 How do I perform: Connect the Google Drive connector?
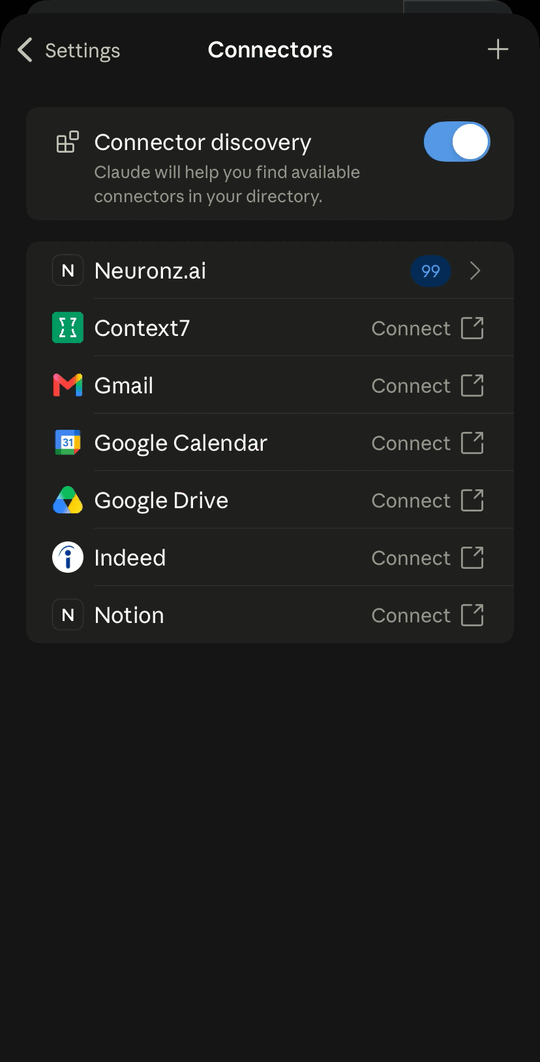click(x=411, y=501)
